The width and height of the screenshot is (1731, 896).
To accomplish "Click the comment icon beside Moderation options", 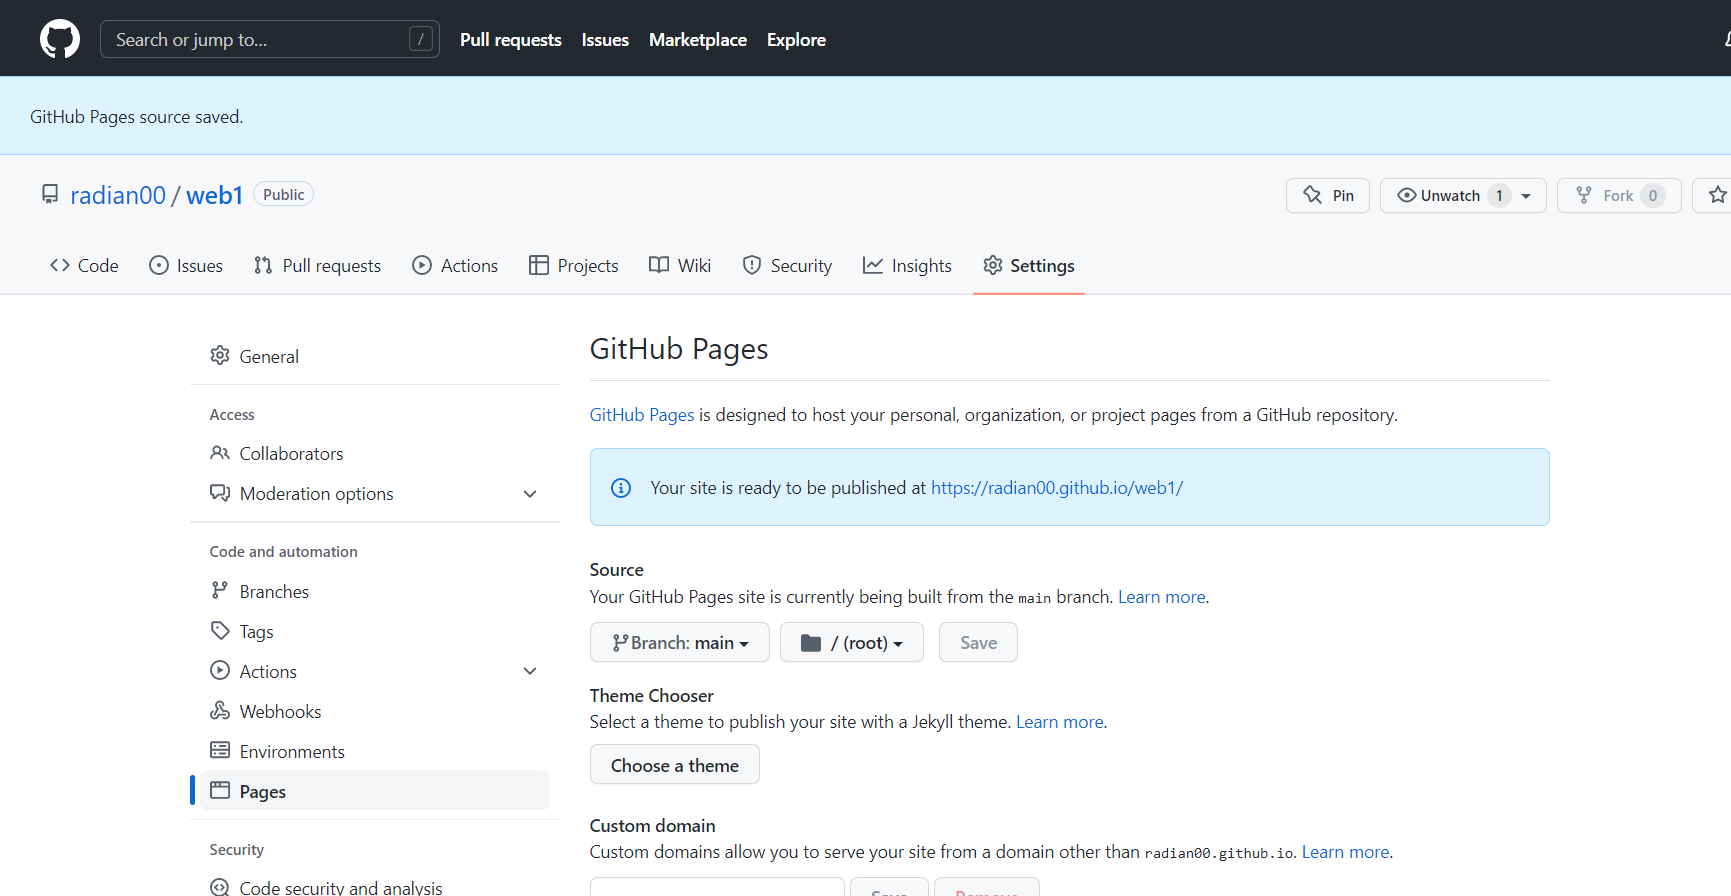I will coord(220,493).
